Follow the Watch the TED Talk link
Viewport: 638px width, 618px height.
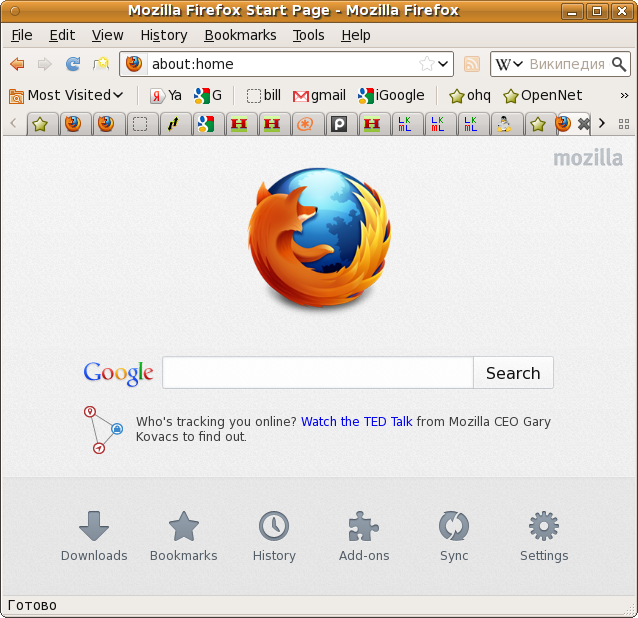click(356, 421)
